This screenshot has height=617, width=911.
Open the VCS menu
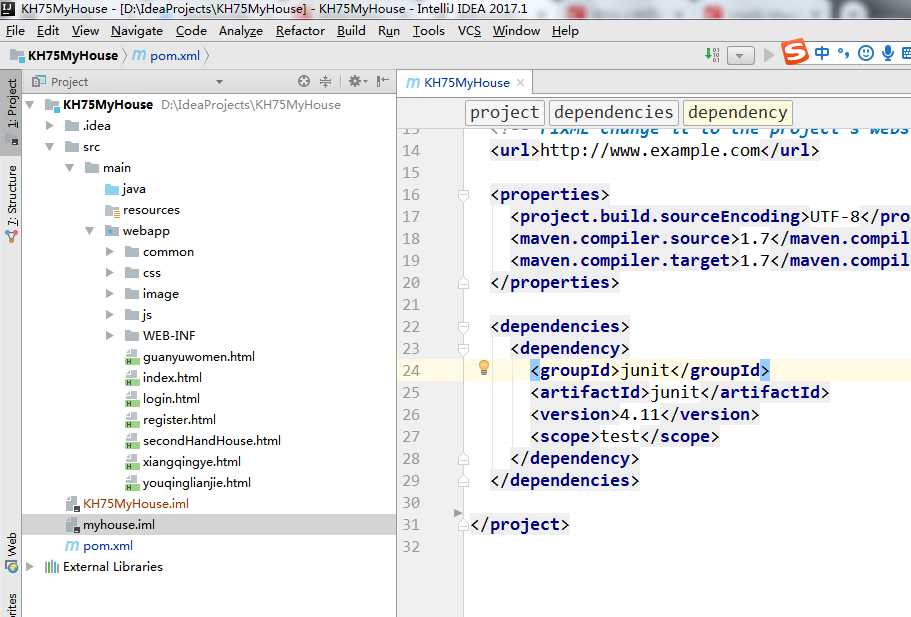(x=469, y=31)
